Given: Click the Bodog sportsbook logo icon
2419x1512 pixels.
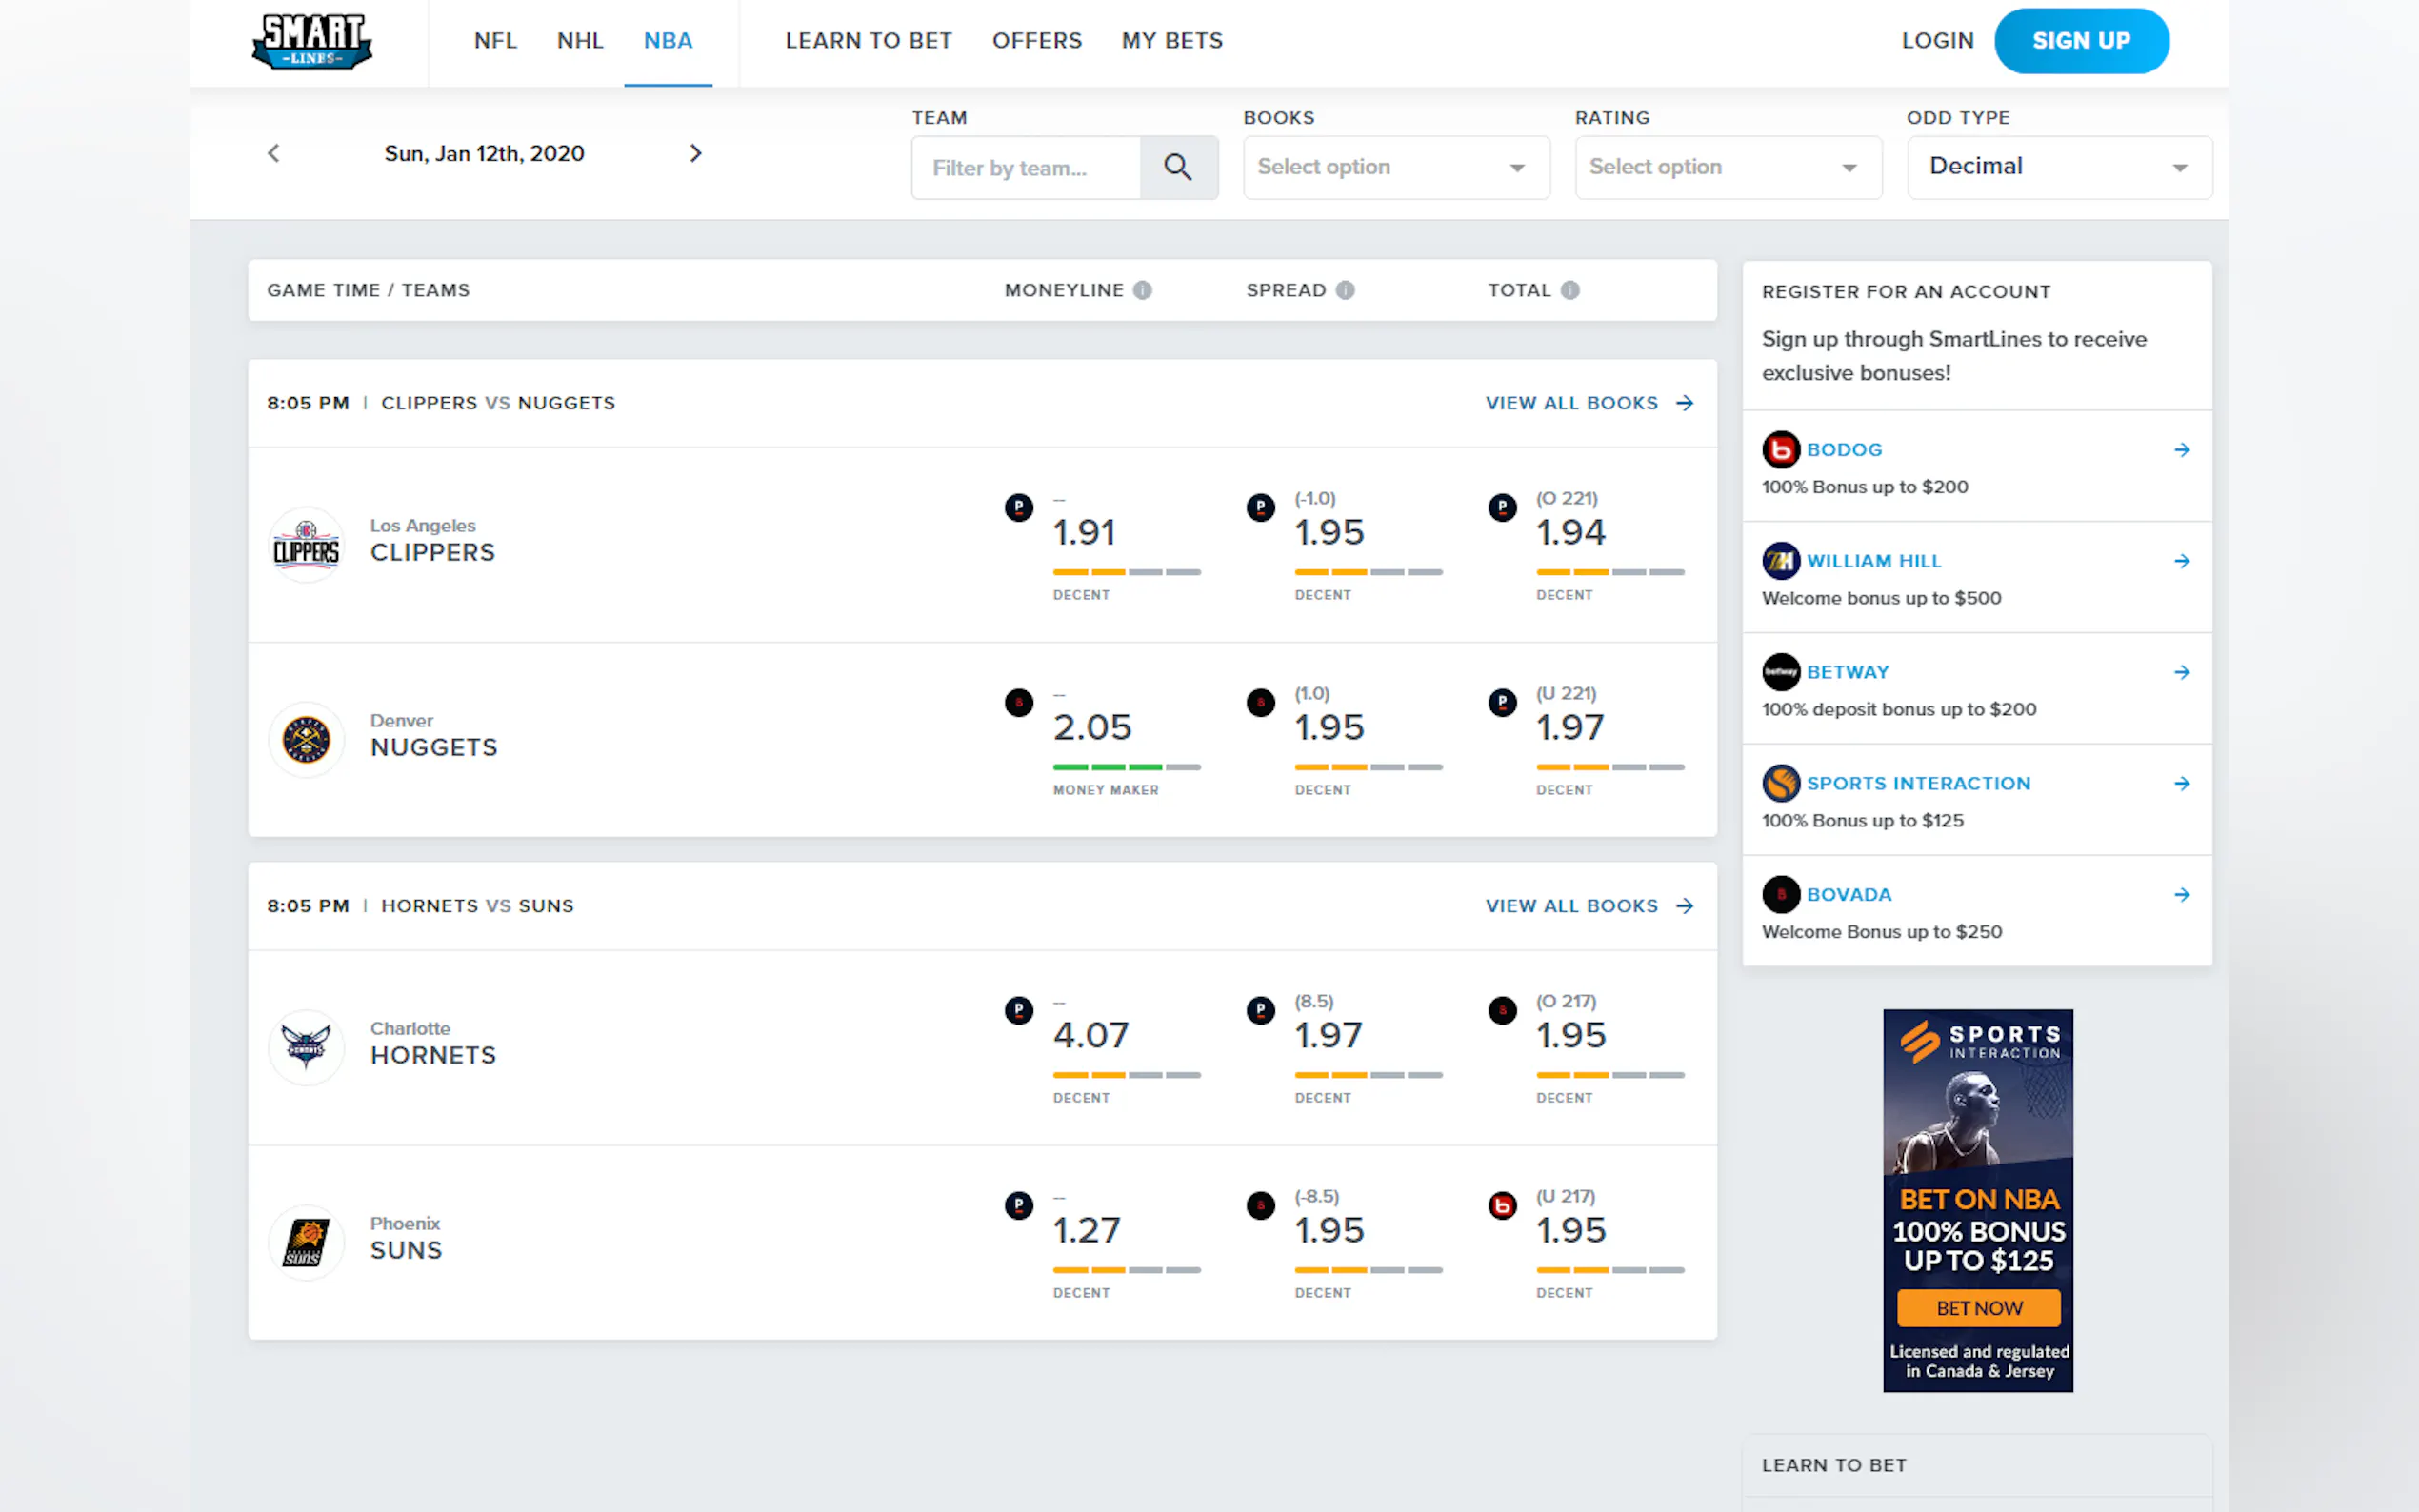Looking at the screenshot, I should point(1780,450).
